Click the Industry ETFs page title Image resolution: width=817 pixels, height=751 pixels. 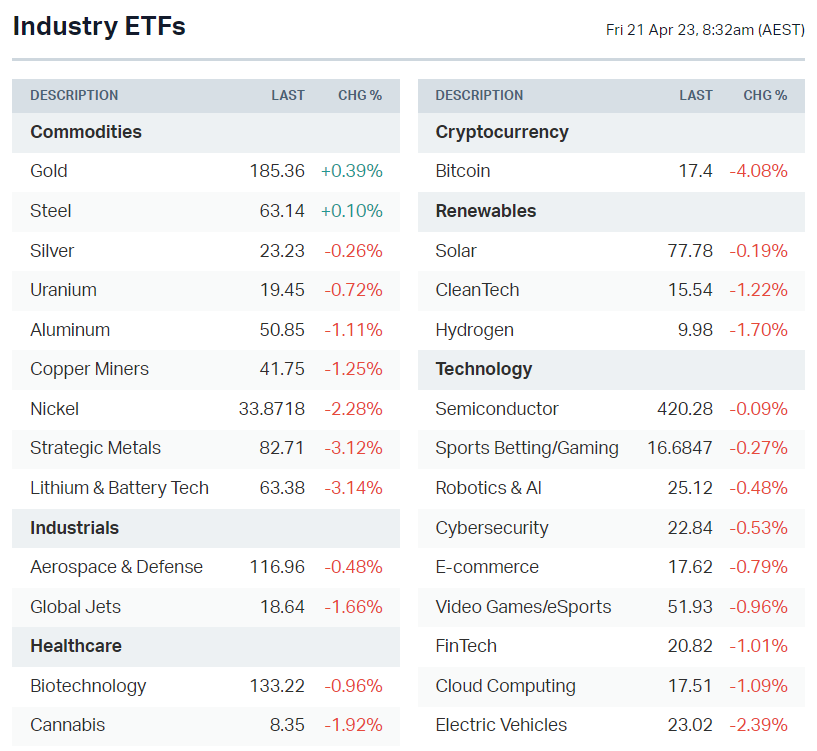pos(99,27)
